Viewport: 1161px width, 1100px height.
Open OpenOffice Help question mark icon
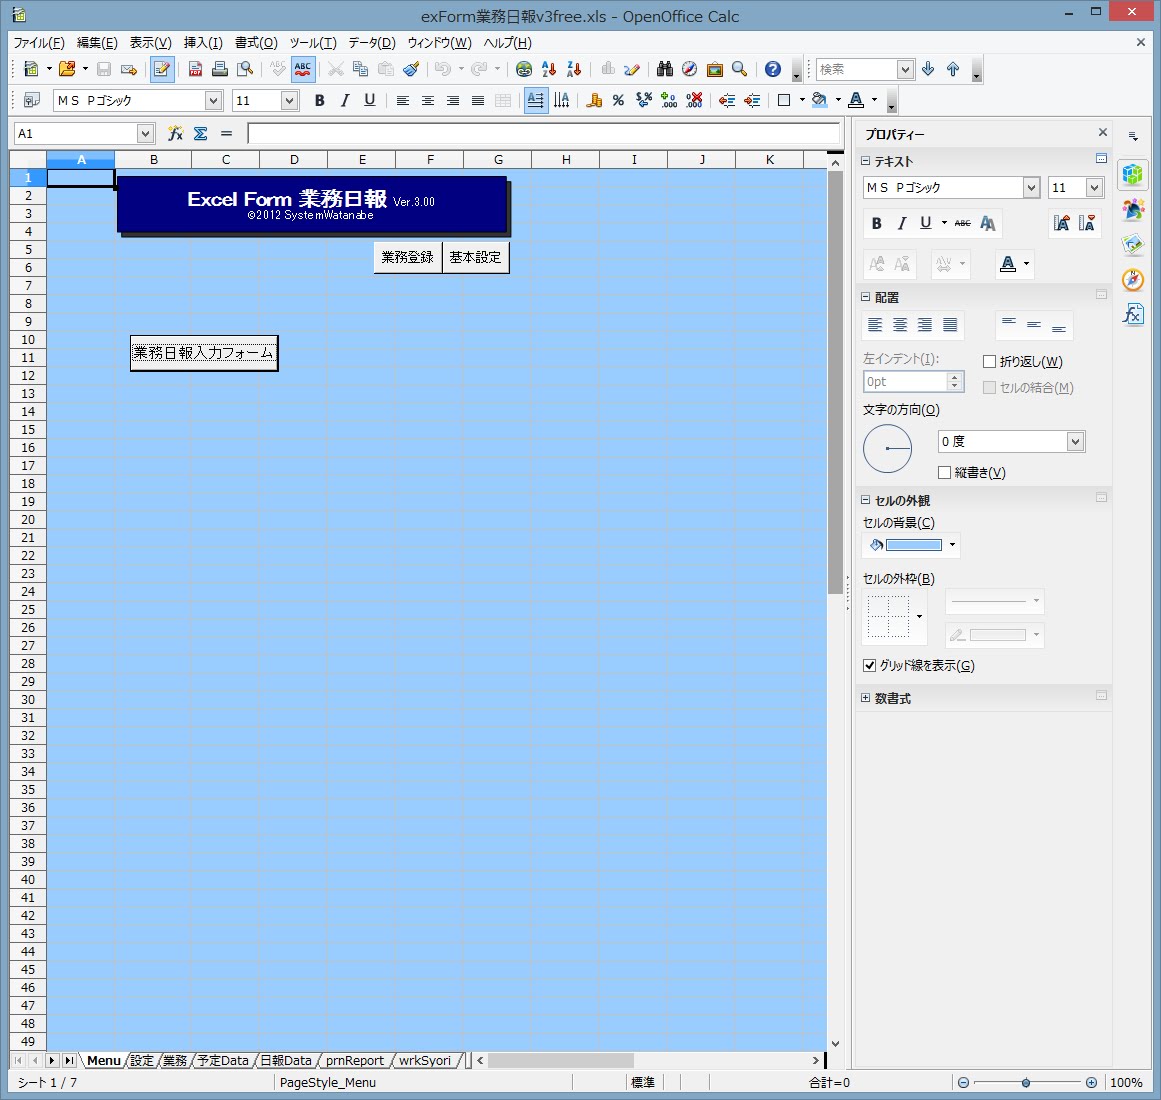point(772,70)
